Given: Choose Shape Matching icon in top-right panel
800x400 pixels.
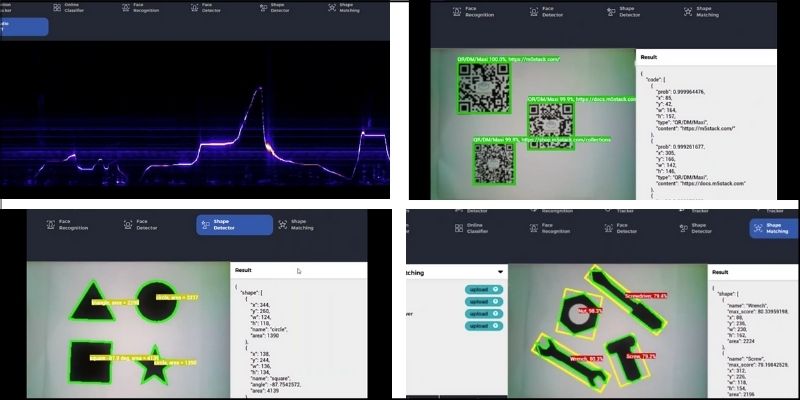Looking at the screenshot, I should click(688, 12).
